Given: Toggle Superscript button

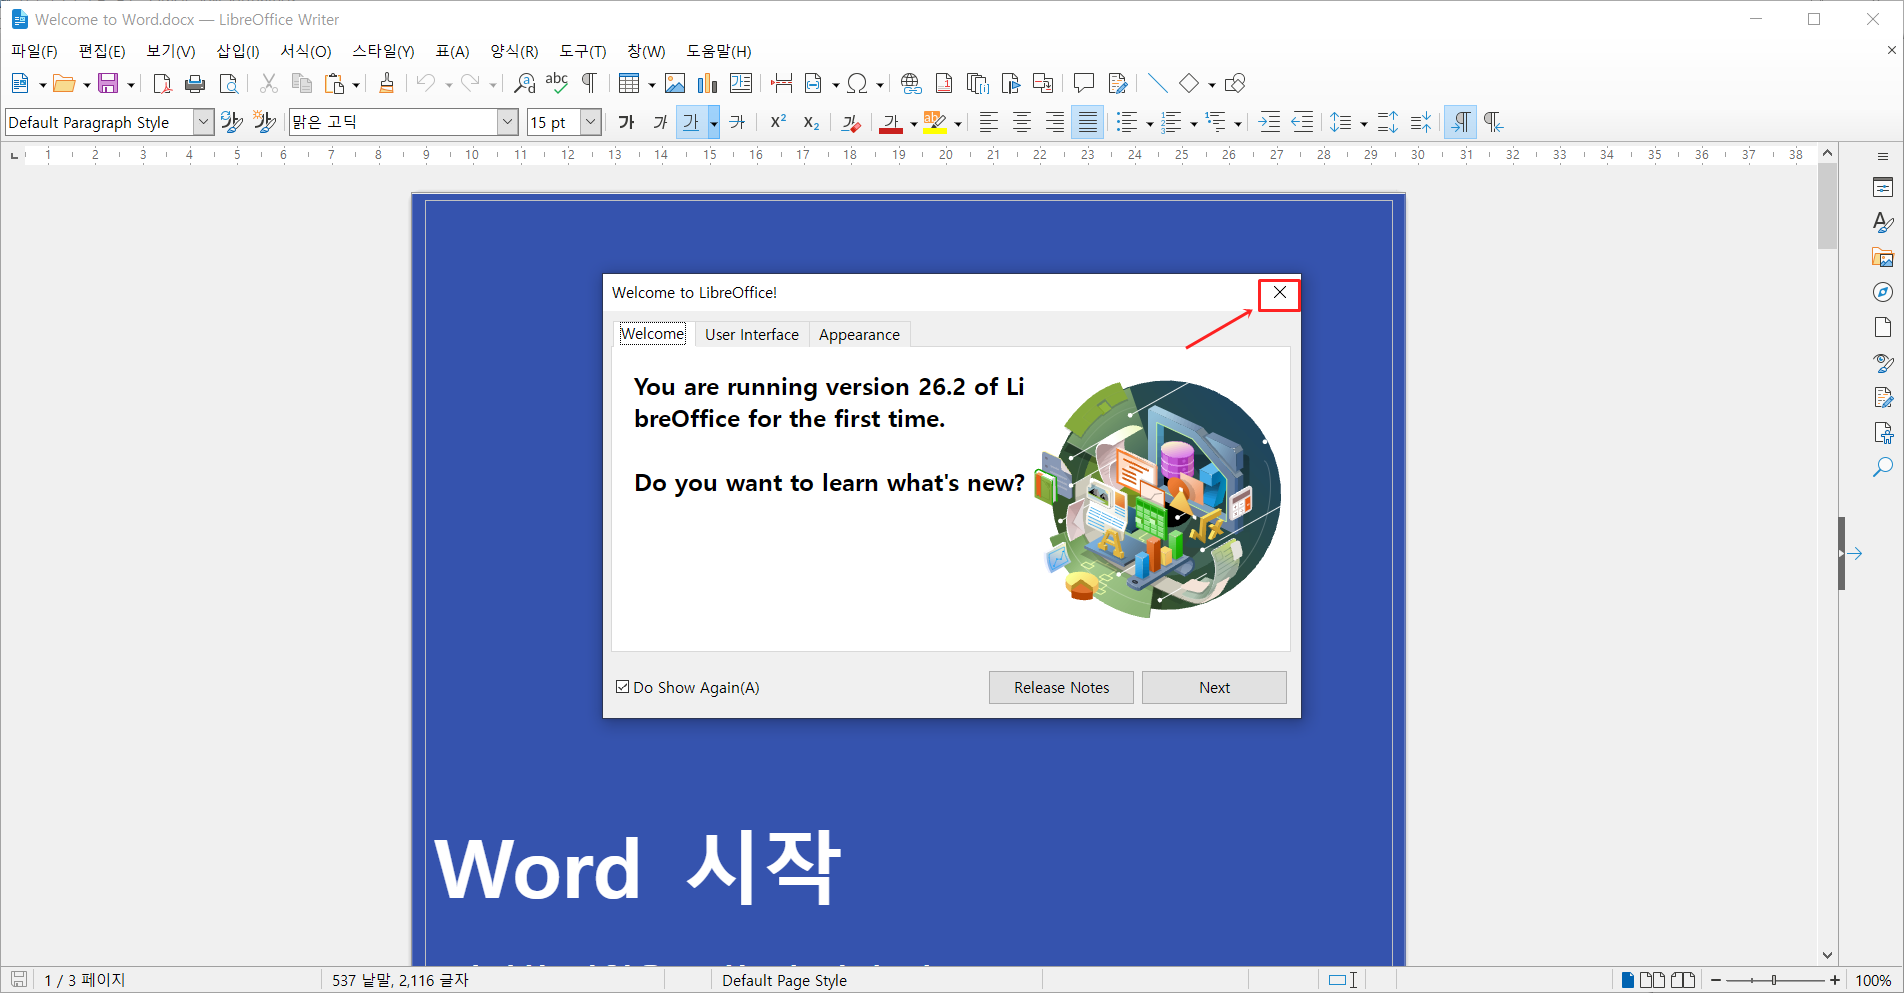Looking at the screenshot, I should [x=778, y=123].
